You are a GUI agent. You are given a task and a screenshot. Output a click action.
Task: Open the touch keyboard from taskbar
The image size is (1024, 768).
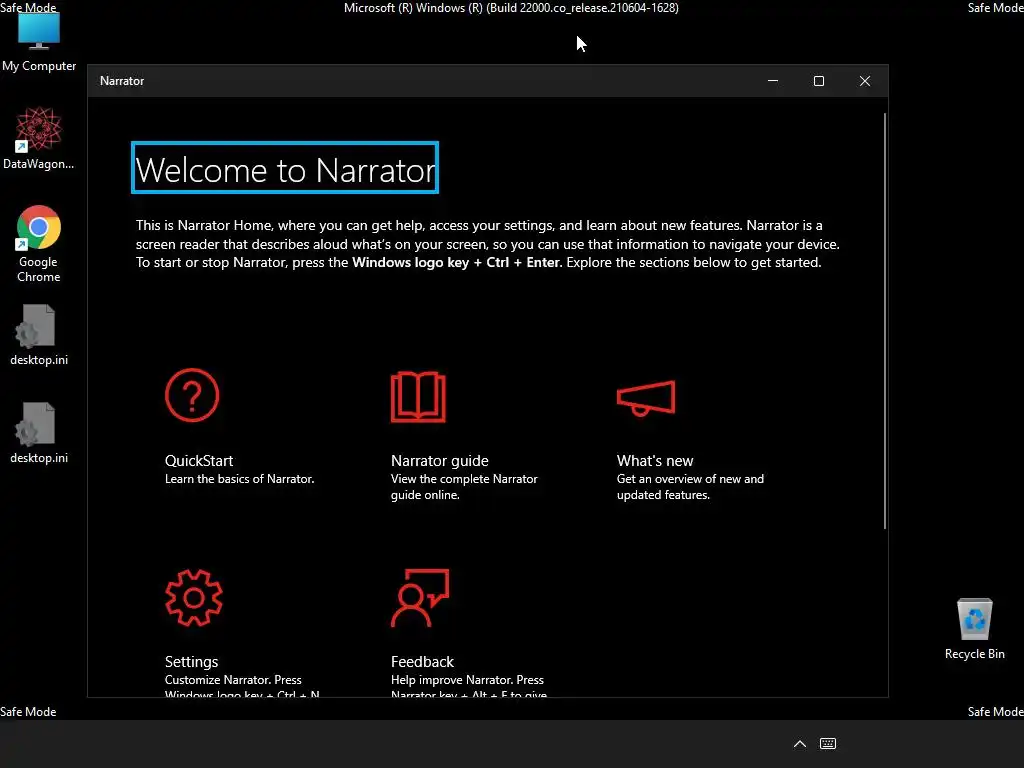tap(827, 744)
